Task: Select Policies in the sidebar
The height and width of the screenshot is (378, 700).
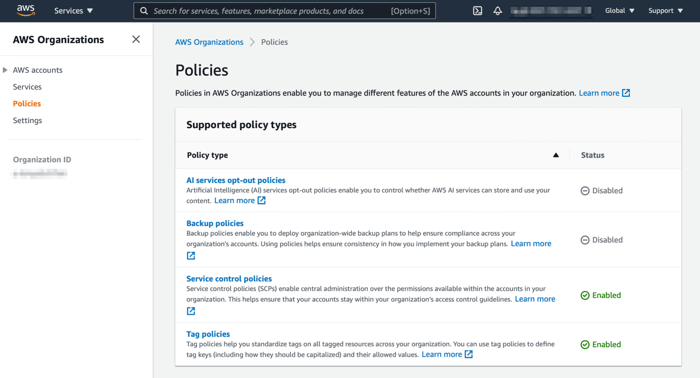Action: 27,104
